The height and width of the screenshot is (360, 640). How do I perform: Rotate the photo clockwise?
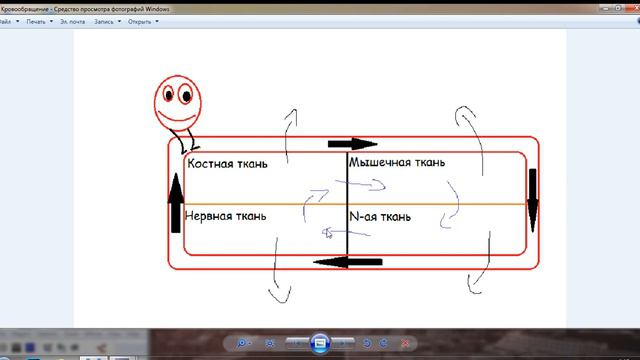coord(383,343)
